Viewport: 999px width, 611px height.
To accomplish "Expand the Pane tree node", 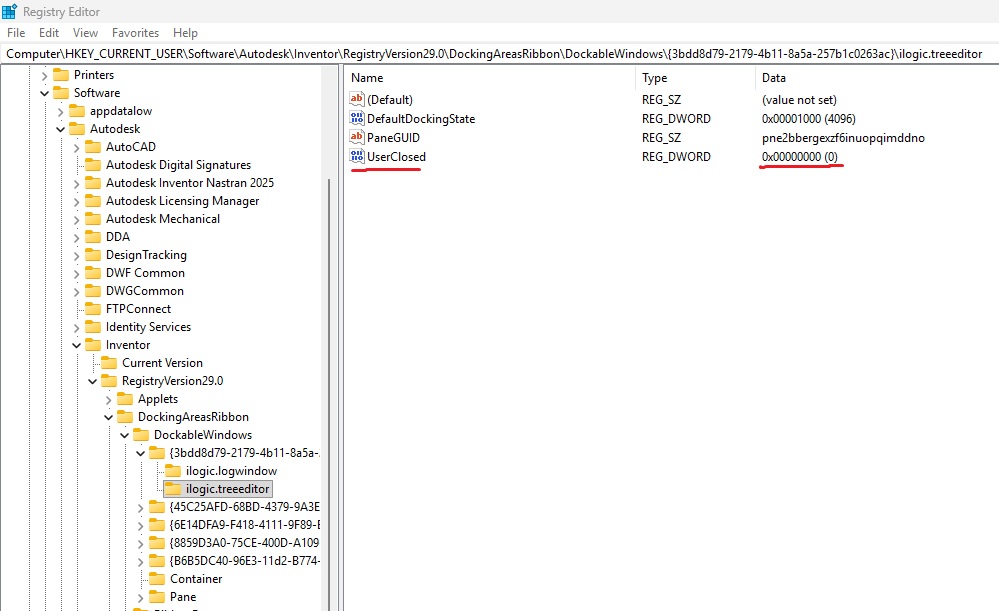I will tap(140, 597).
